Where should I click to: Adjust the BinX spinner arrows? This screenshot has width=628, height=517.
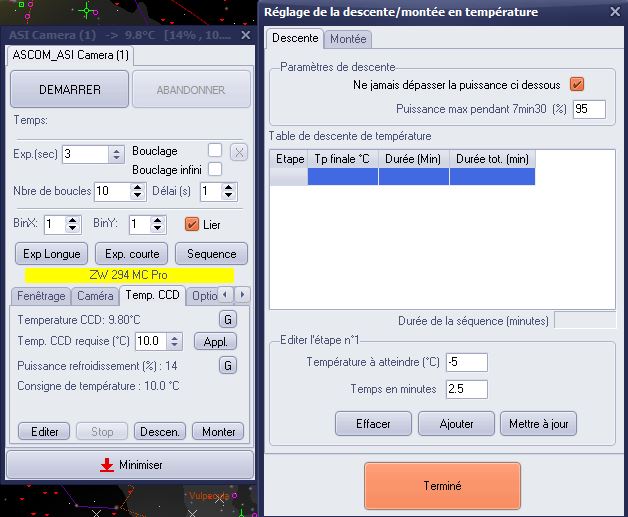74,224
